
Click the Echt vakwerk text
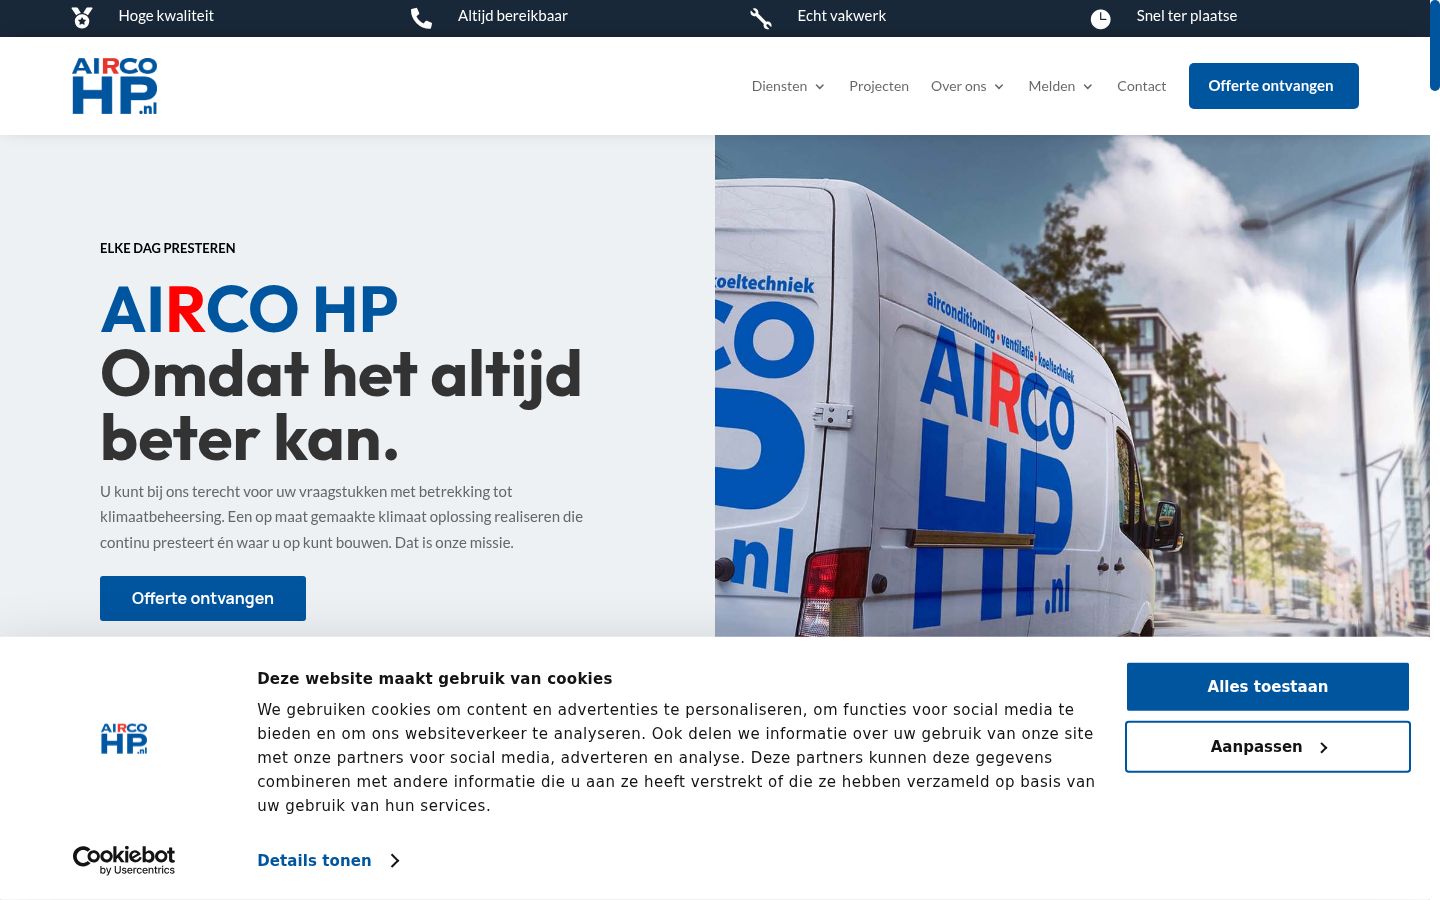[x=841, y=16]
